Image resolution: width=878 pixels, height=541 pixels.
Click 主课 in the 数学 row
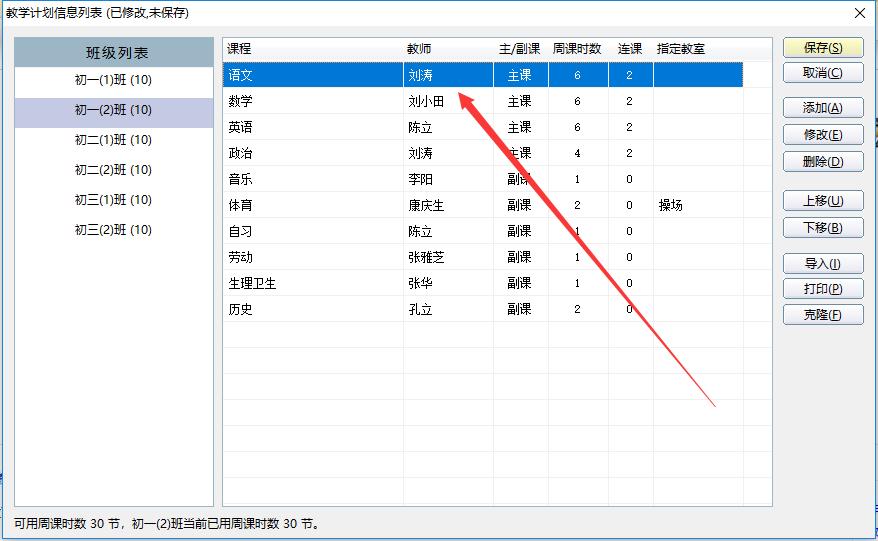point(519,101)
